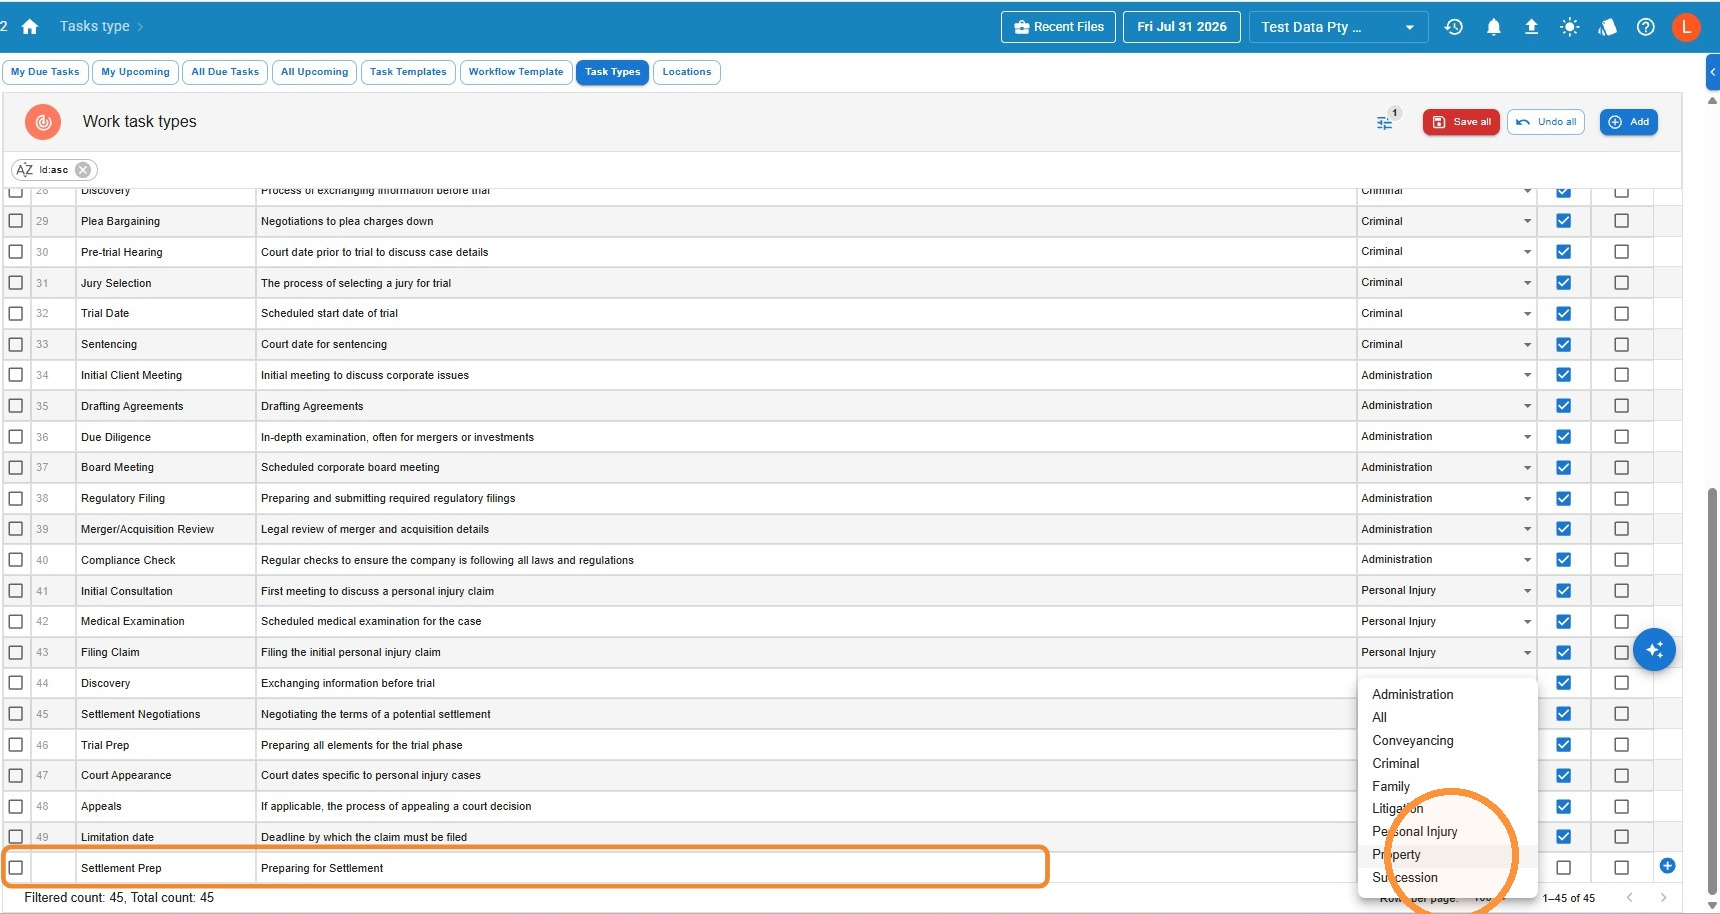Image resolution: width=1720 pixels, height=914 pixels.
Task: Open category dropdown for Medical Examination row
Action: 1446,621
